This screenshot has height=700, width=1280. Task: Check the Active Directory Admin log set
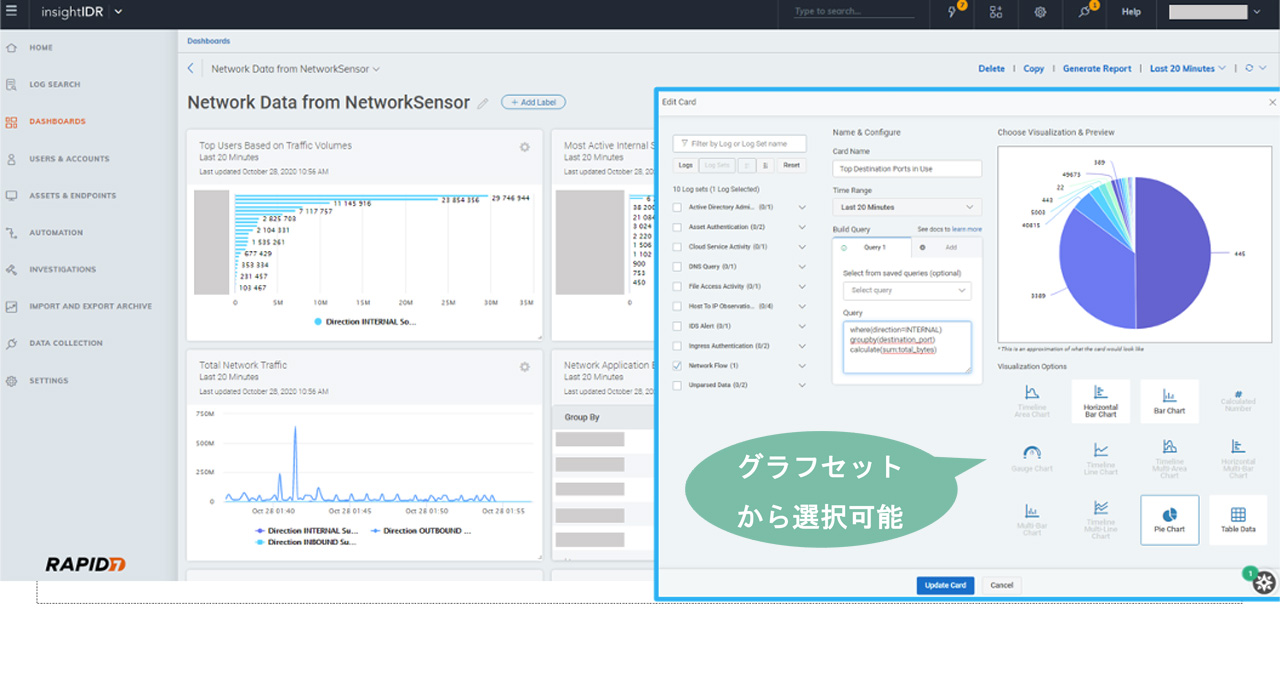pos(677,207)
